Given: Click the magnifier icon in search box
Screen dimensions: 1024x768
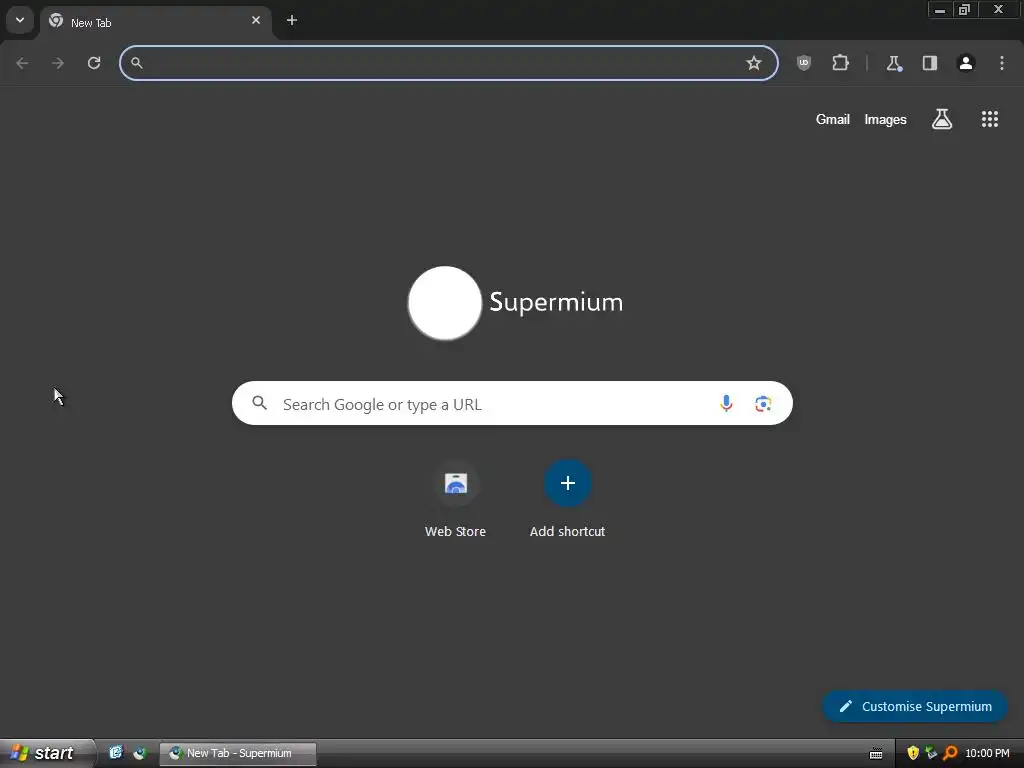Looking at the screenshot, I should coord(259,404).
